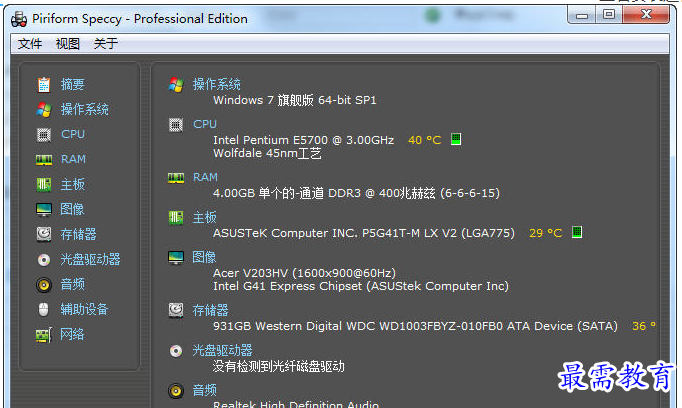The height and width of the screenshot is (408, 682).
Task: Click the Intel G41 Express Chipset line
Action: (x=361, y=286)
